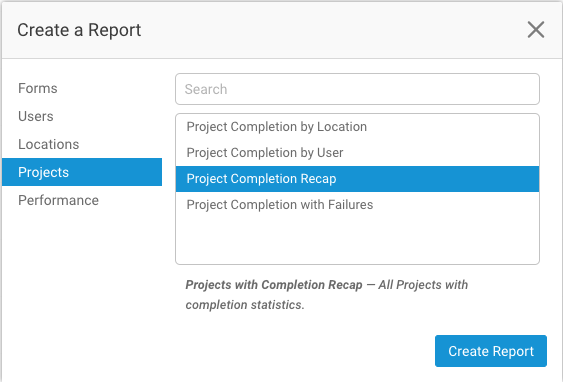
Task: Click the Create a Report title
Action: click(x=79, y=30)
